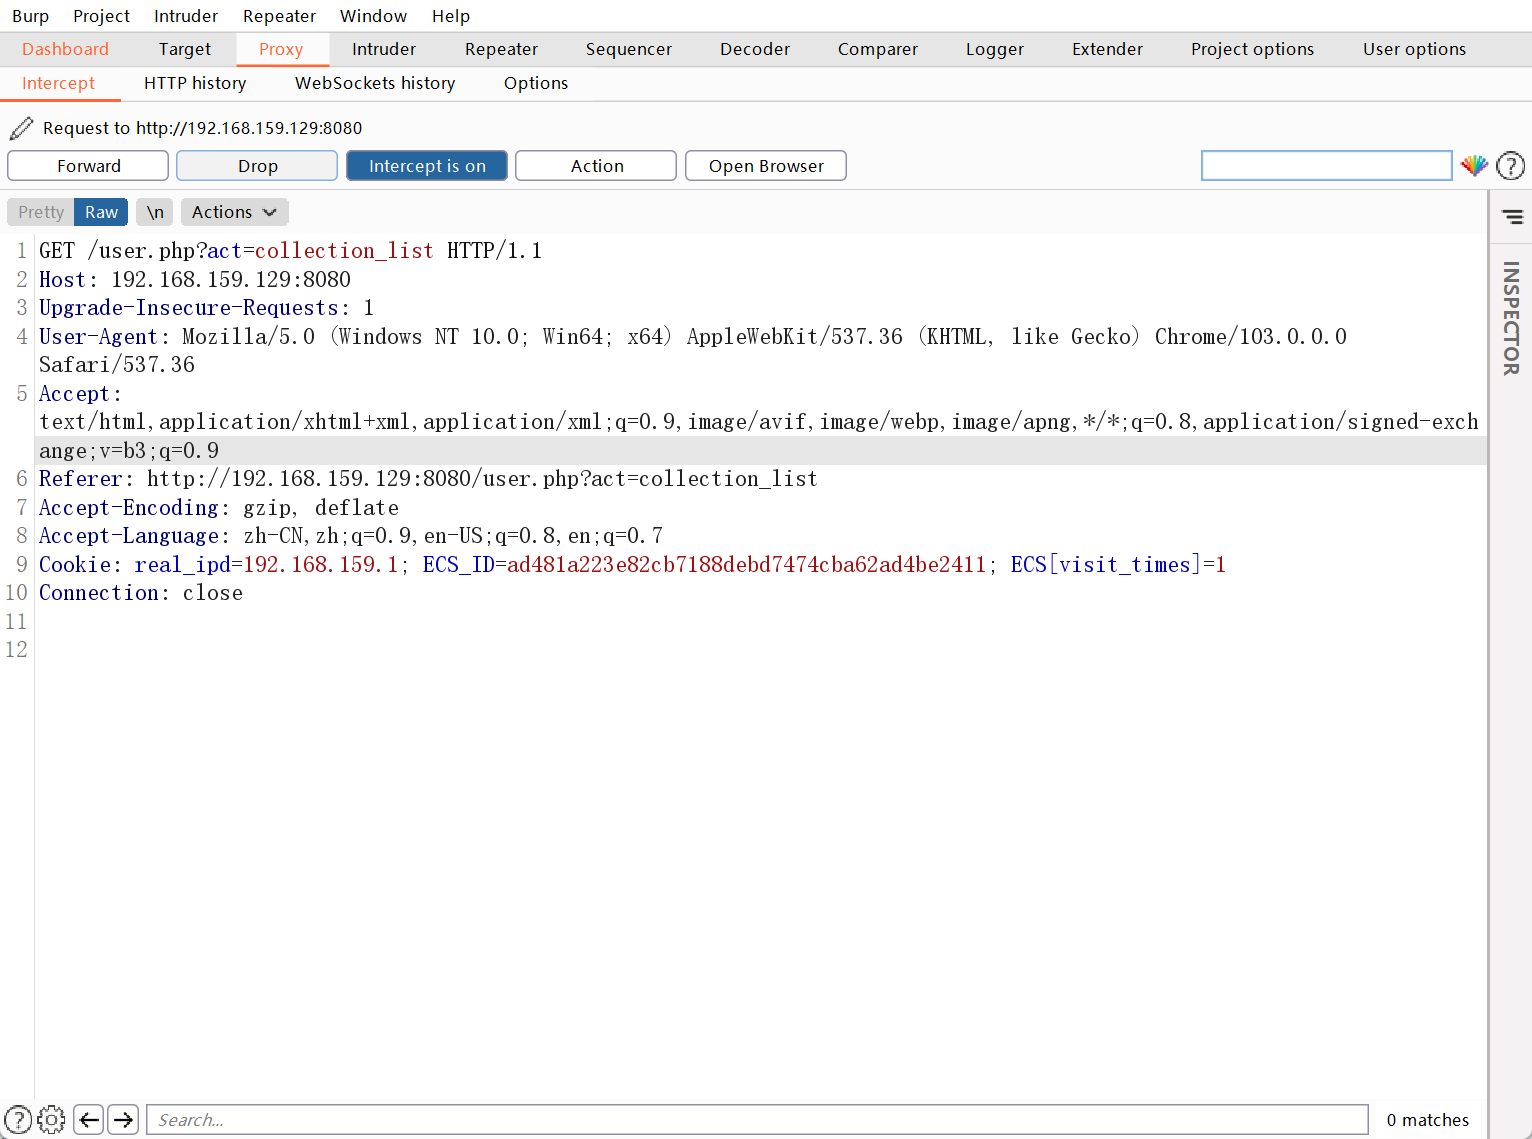Click the ECS_ID cookie value
This screenshot has height=1139, width=1532.
(746, 565)
